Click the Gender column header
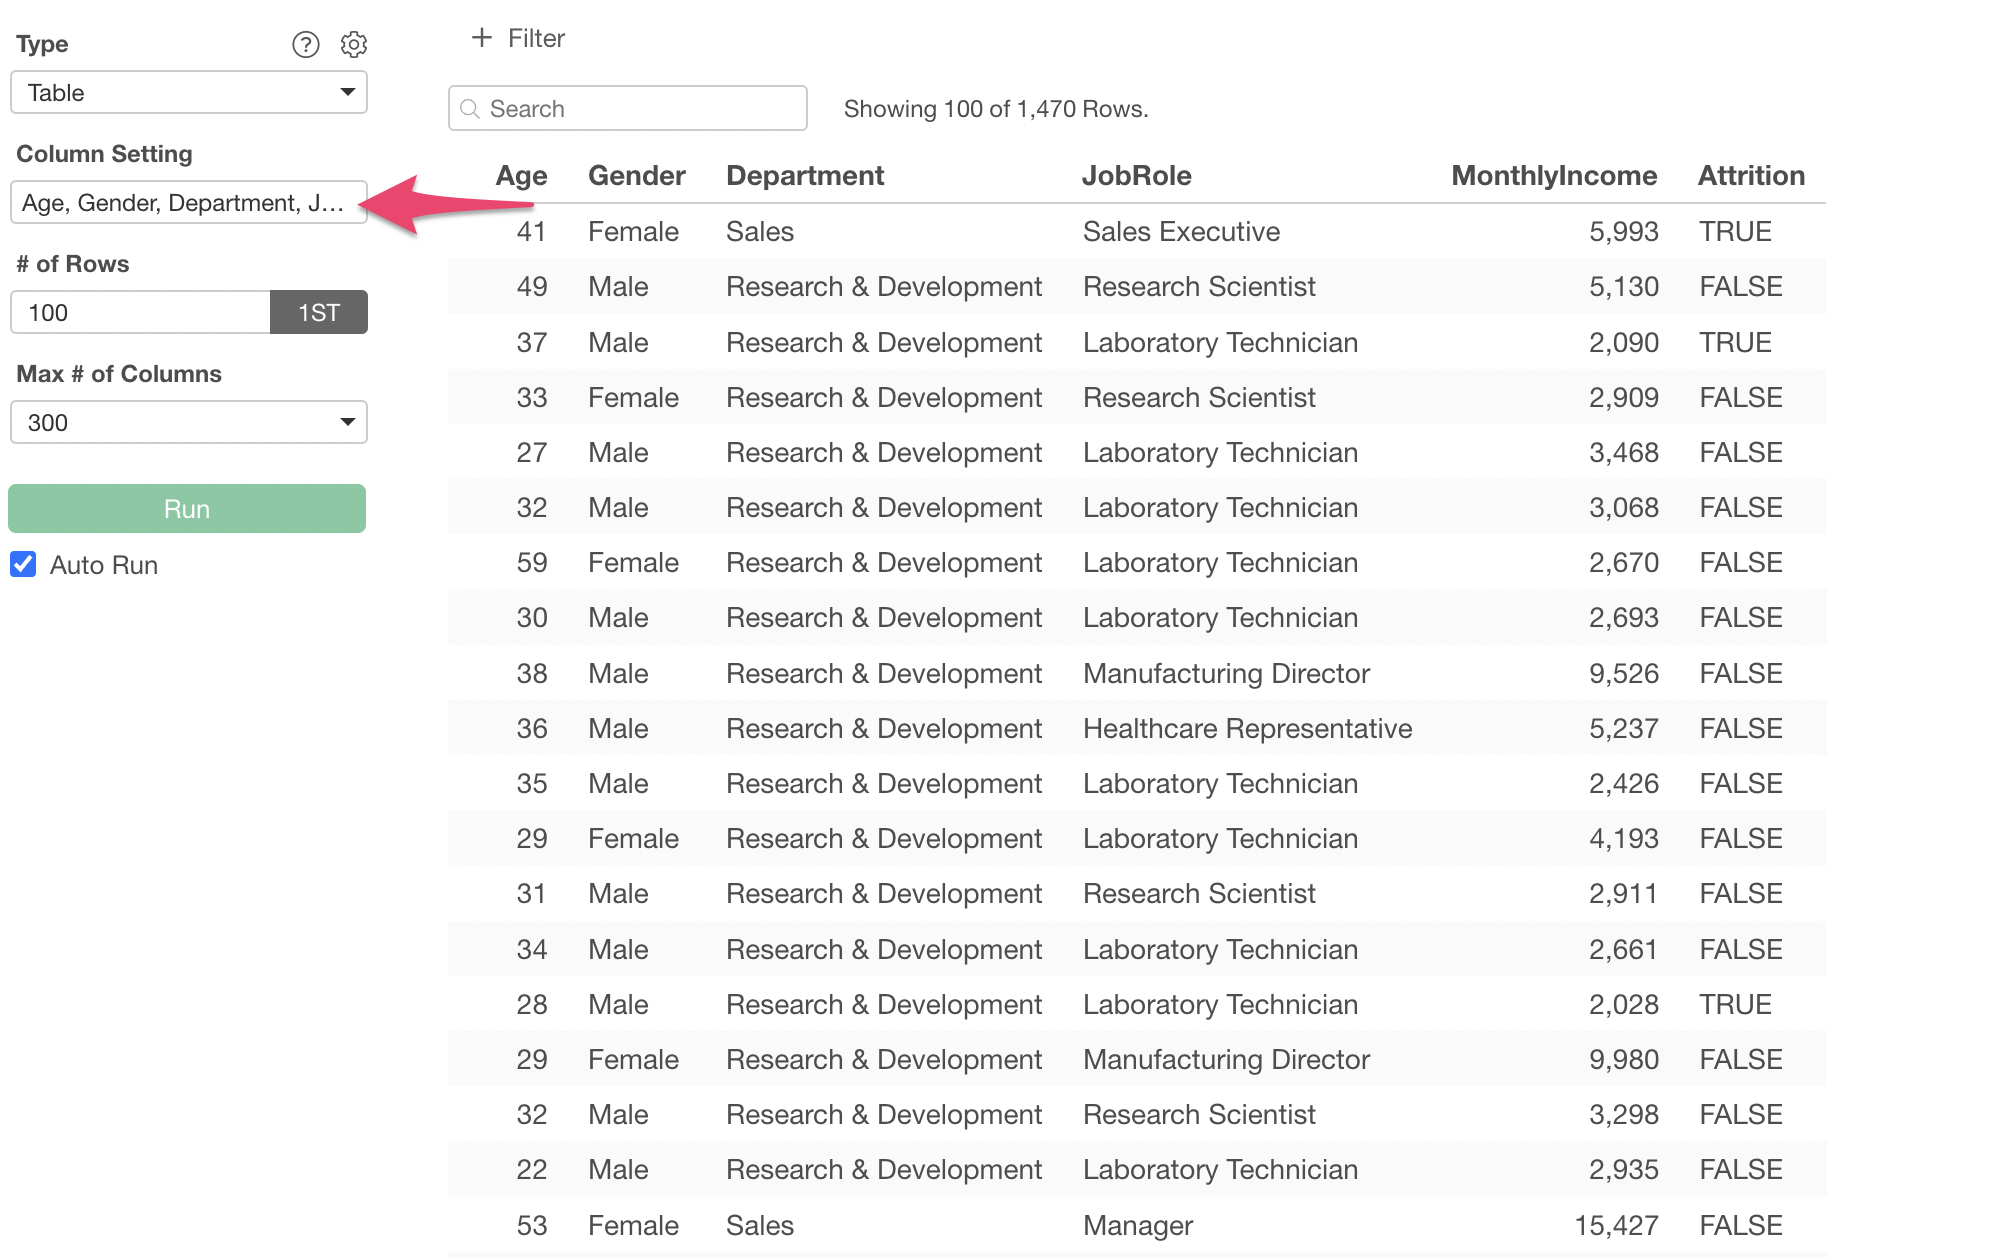Viewport: 2008px width, 1258px height. tap(636, 176)
